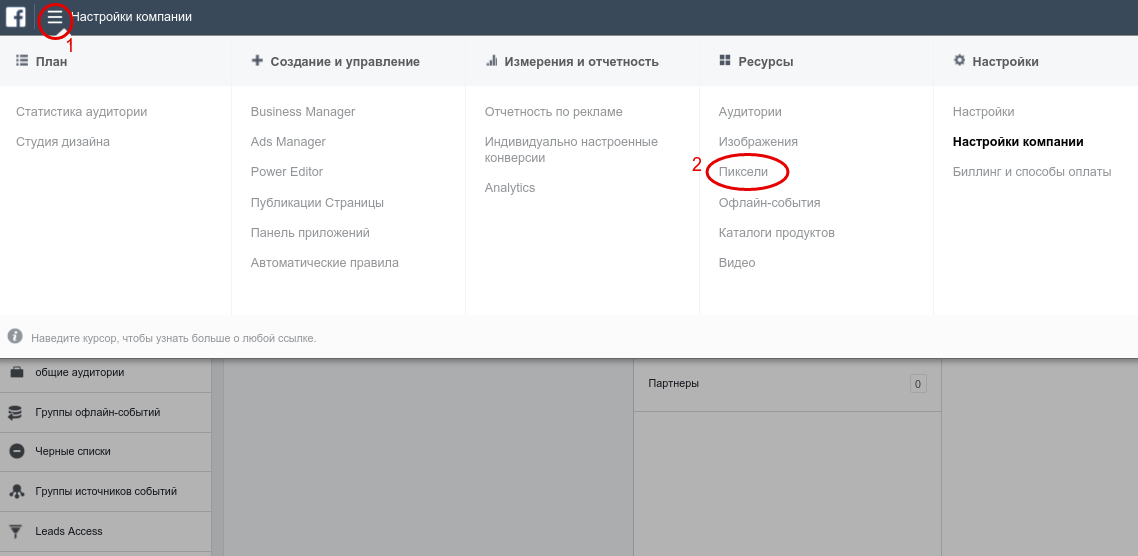
Task: Click the info icon near hover hint
Action: point(14,337)
